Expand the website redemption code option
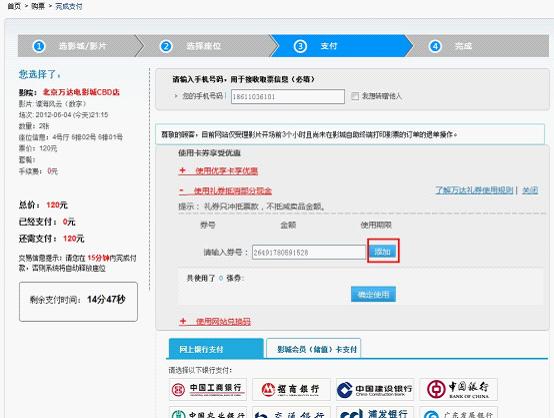 click(215, 322)
